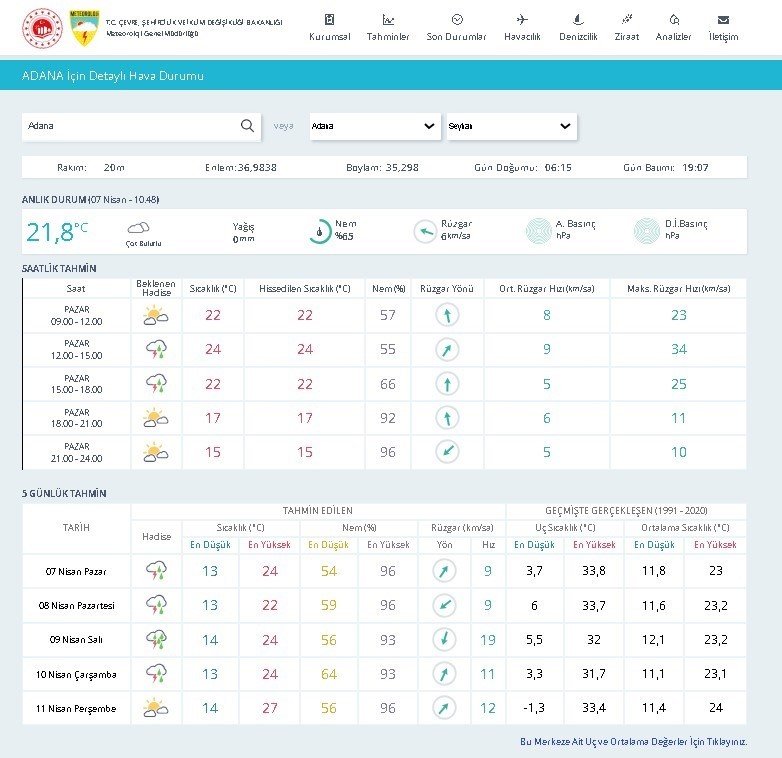The height and width of the screenshot is (758, 782).
Task: Open the Denizcilik ship icon
Action: click(x=578, y=20)
